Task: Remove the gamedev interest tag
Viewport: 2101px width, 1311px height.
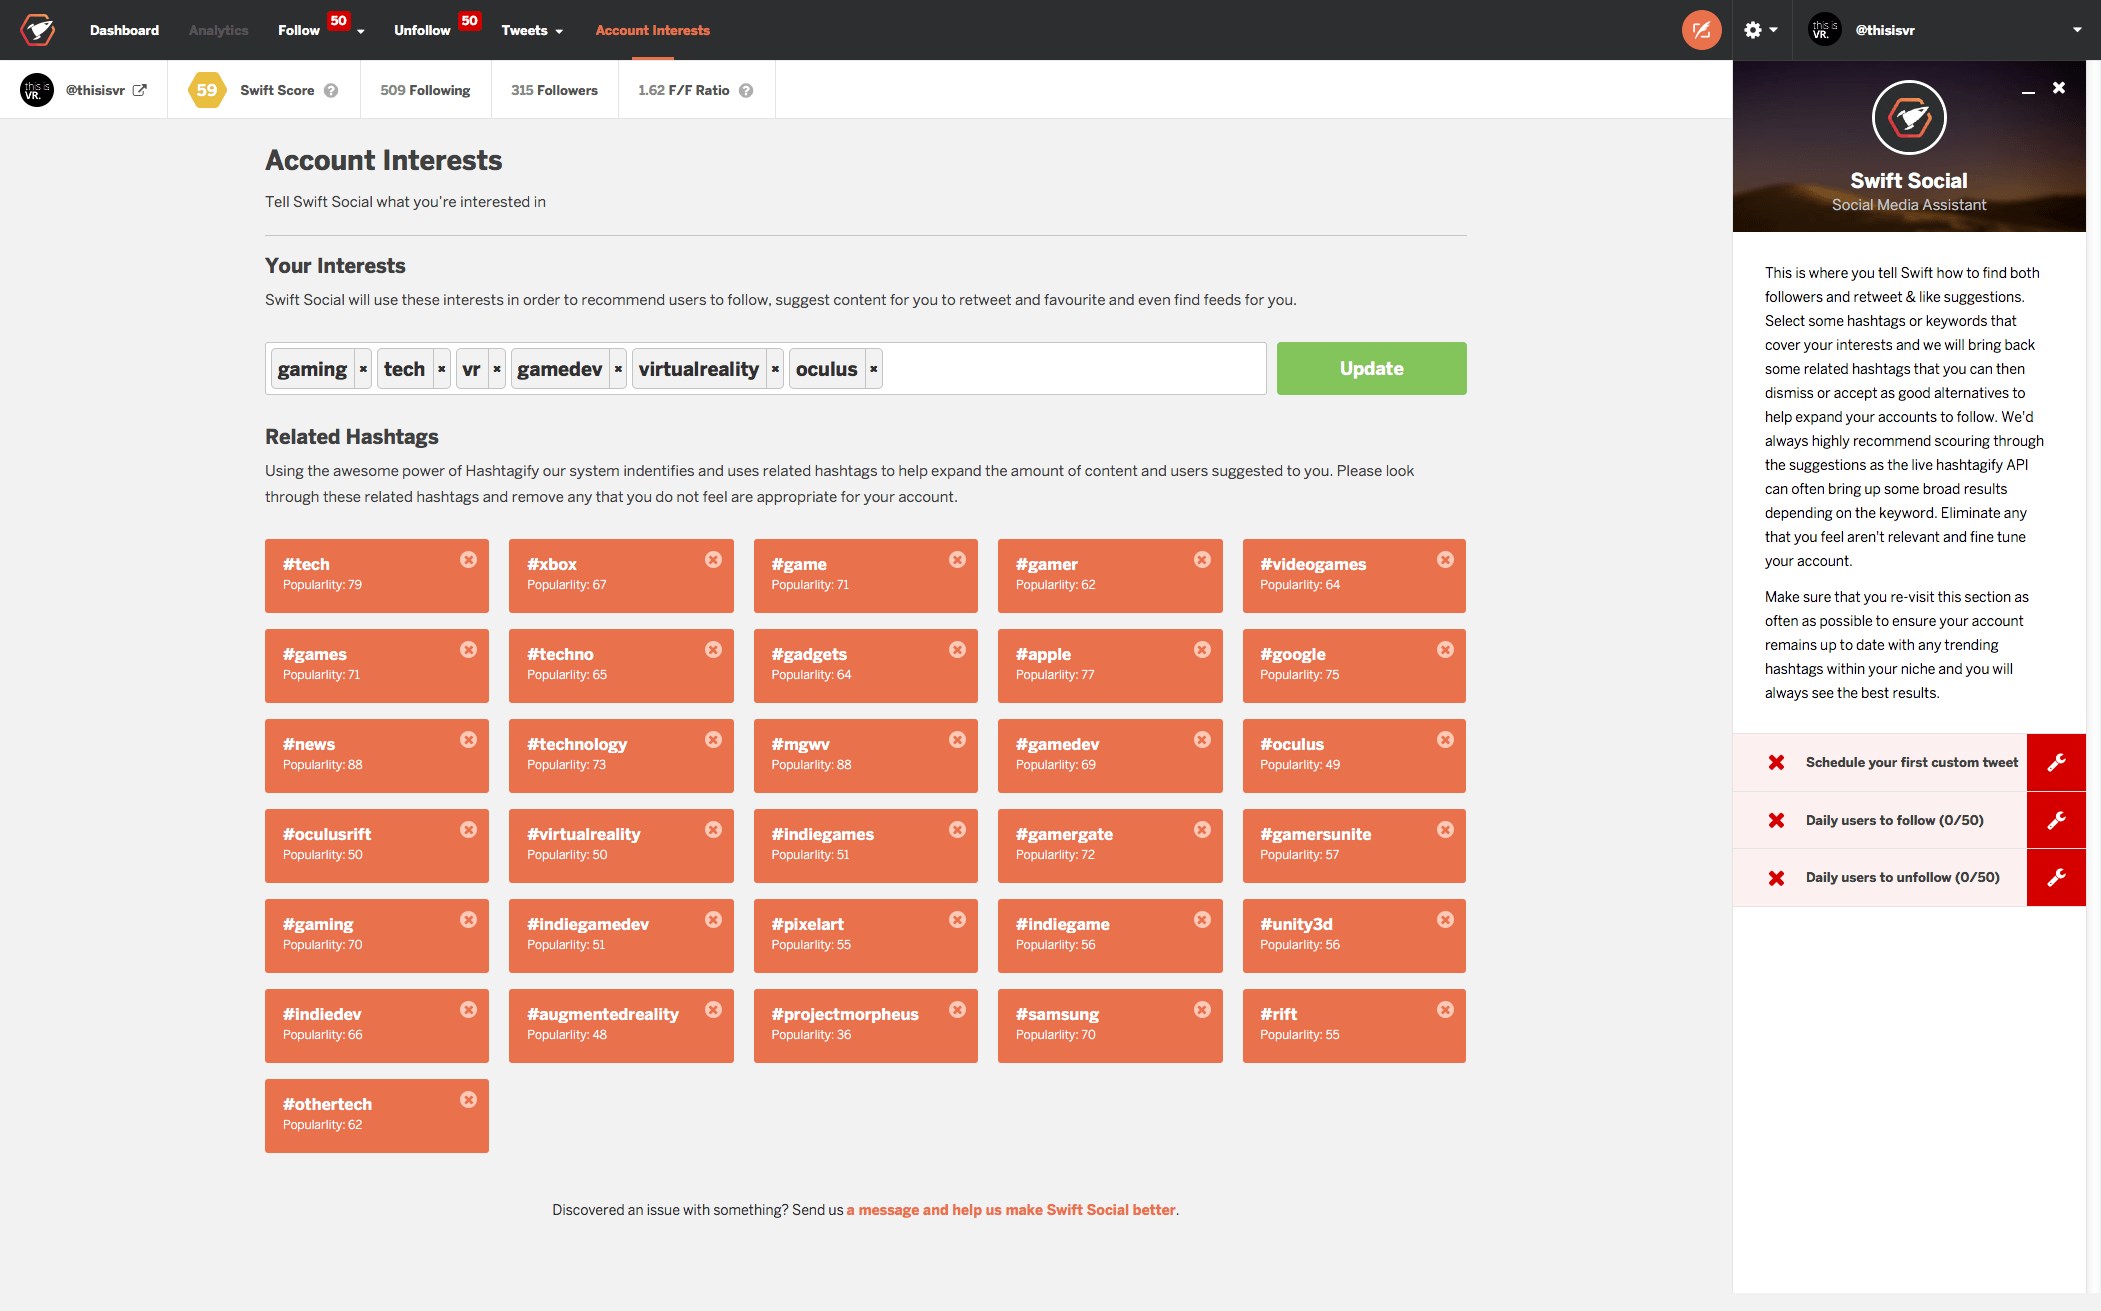Action: (x=618, y=369)
